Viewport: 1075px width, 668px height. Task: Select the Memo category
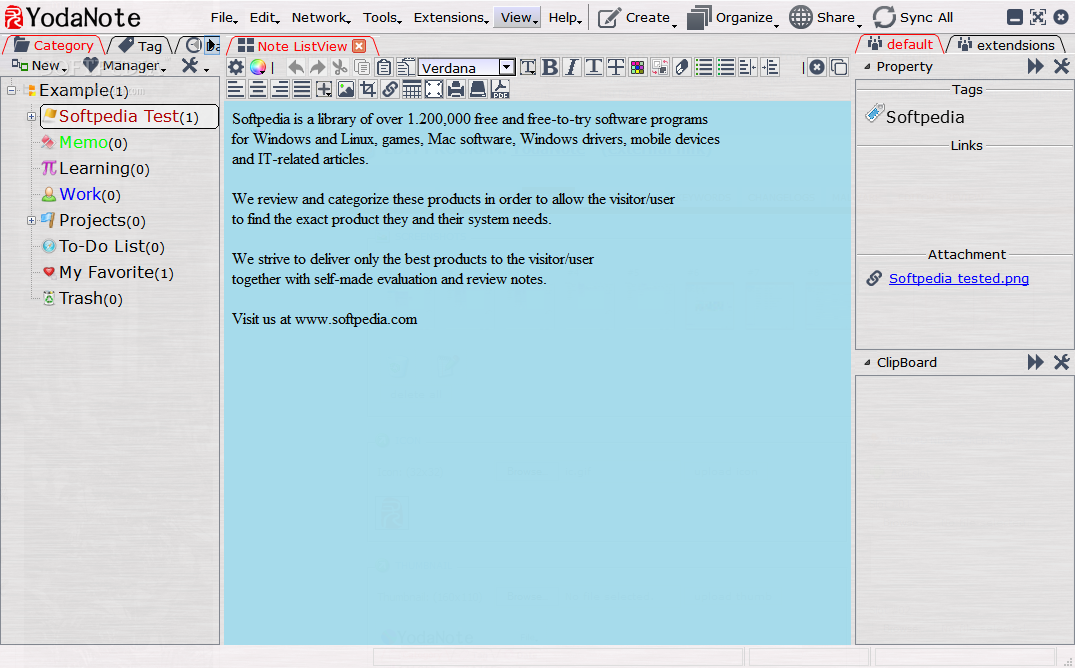click(84, 142)
